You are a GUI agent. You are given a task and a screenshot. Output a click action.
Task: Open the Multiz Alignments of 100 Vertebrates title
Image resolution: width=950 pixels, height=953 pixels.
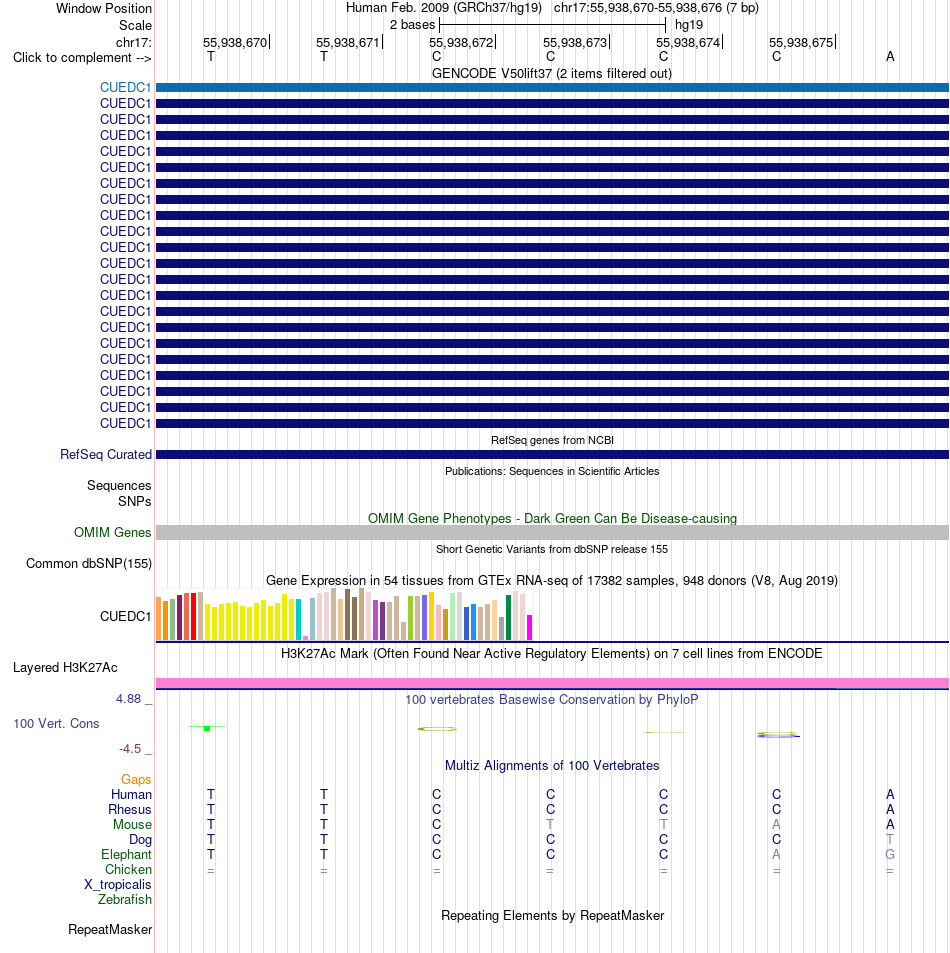552,765
